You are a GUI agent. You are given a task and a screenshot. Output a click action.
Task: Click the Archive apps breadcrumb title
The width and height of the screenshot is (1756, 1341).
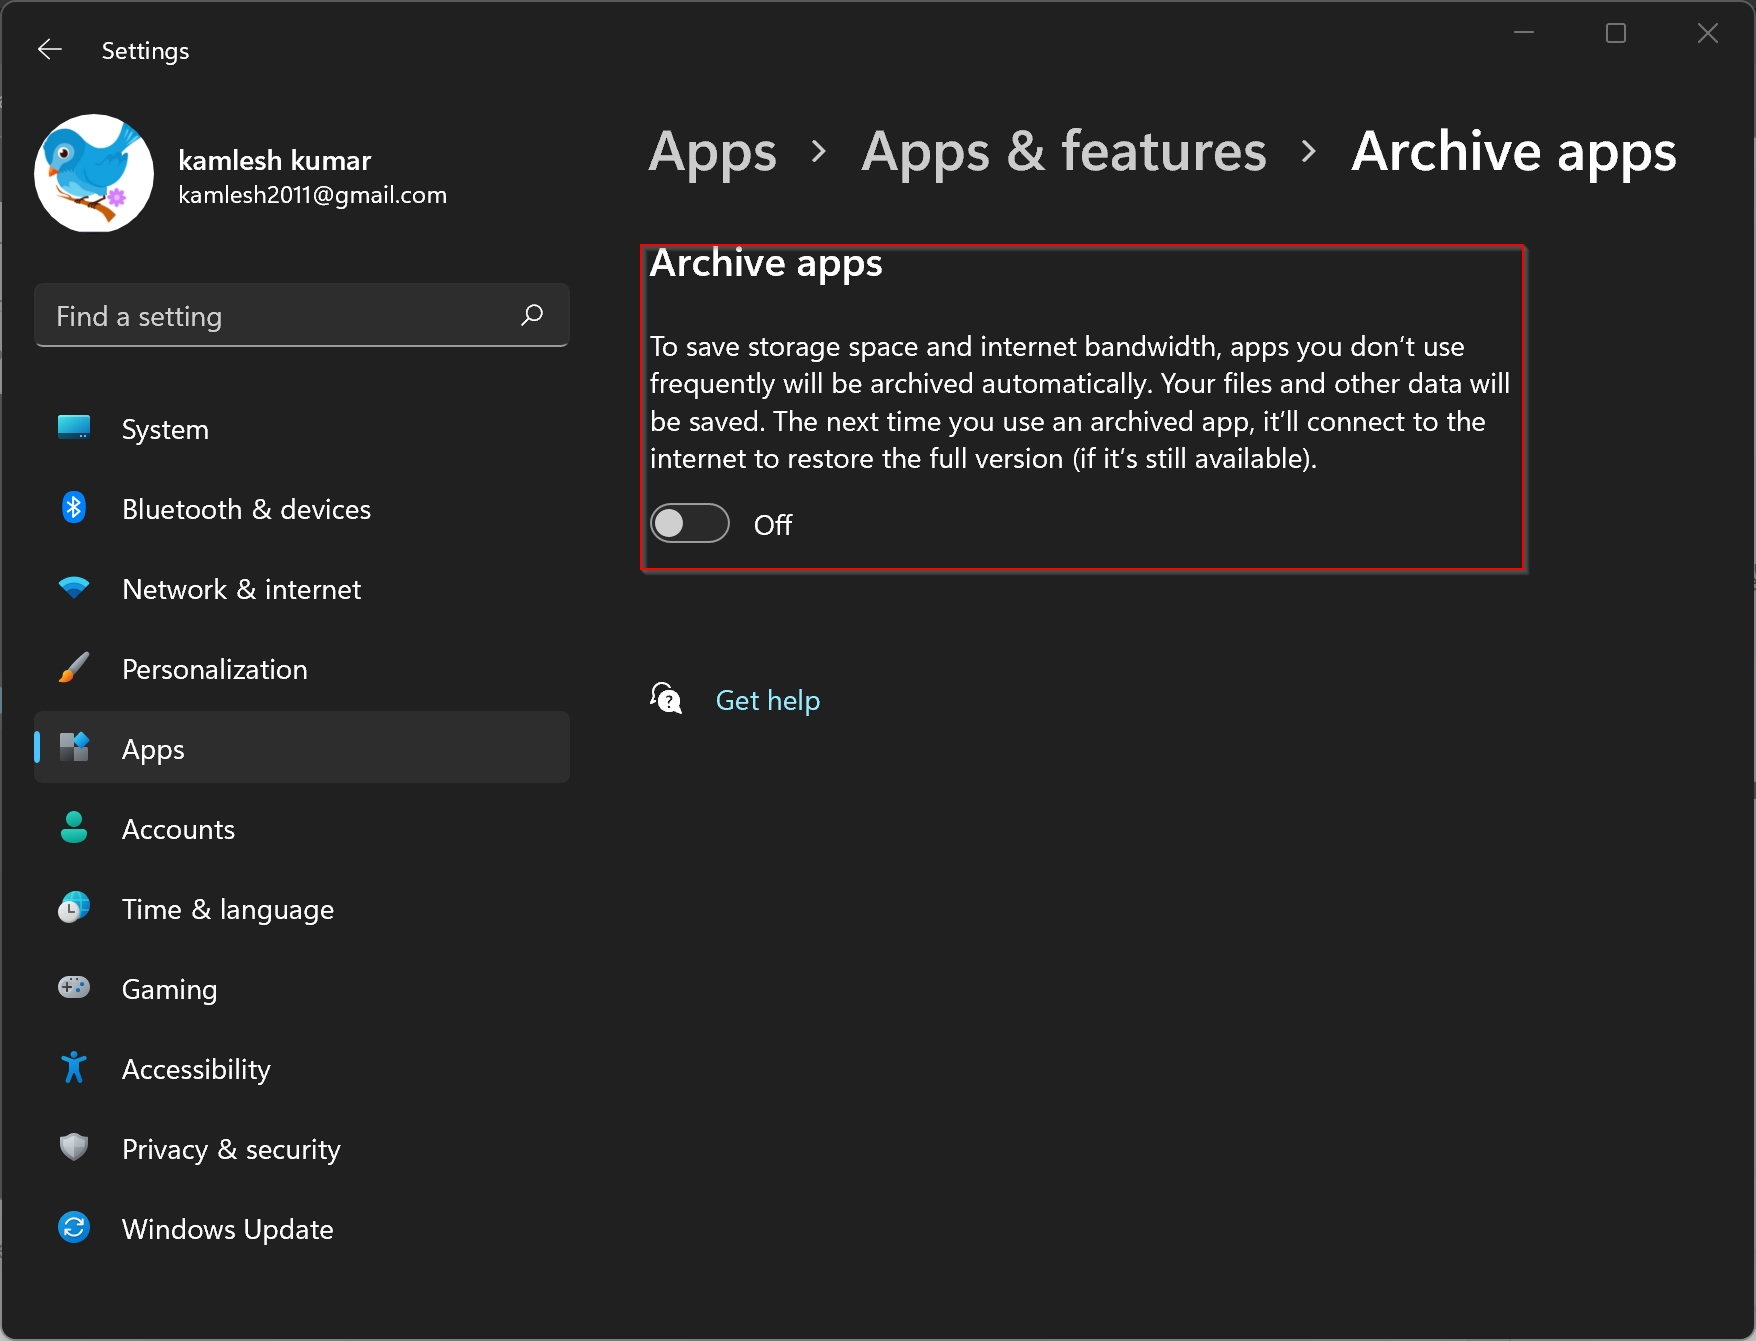click(x=1514, y=153)
